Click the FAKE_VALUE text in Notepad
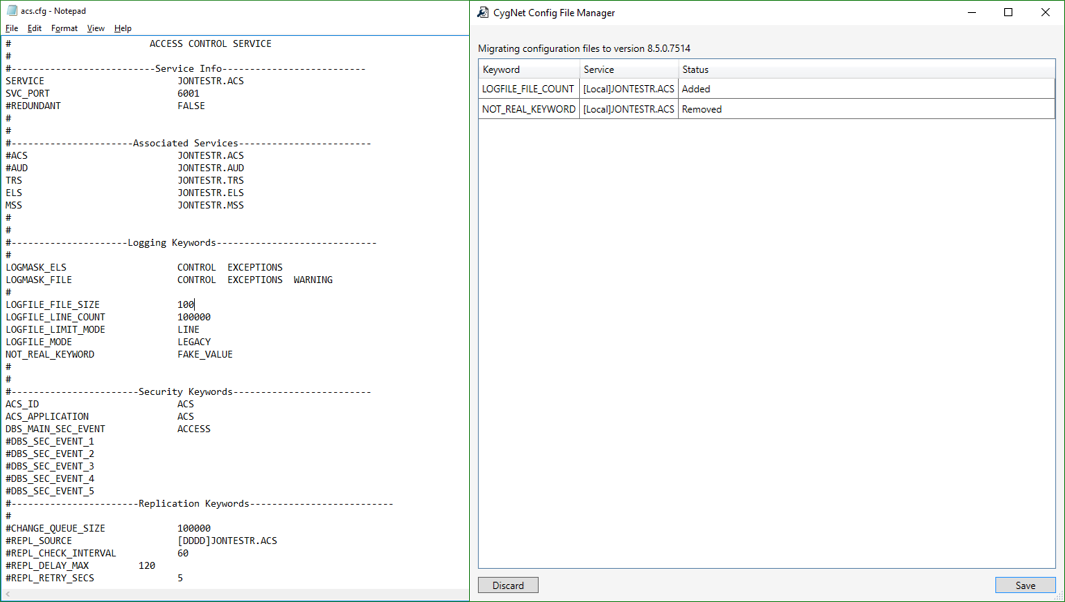 [205, 354]
